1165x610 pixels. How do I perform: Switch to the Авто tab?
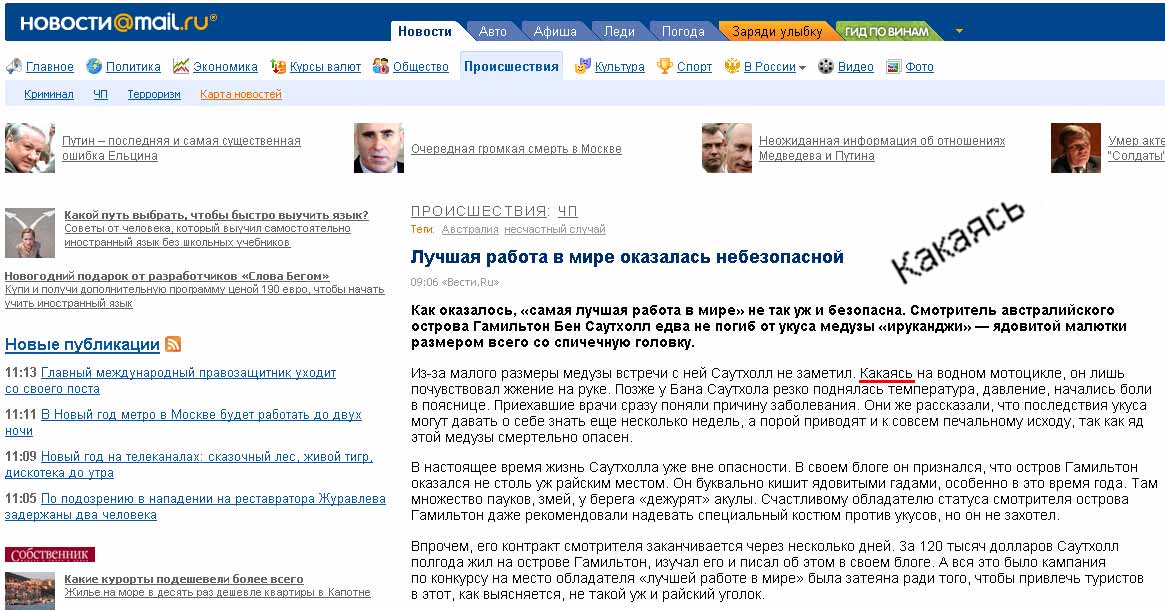pos(492,31)
